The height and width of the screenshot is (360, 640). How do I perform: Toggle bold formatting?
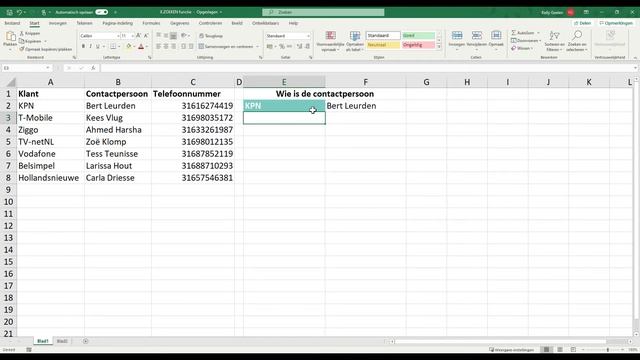point(83,47)
